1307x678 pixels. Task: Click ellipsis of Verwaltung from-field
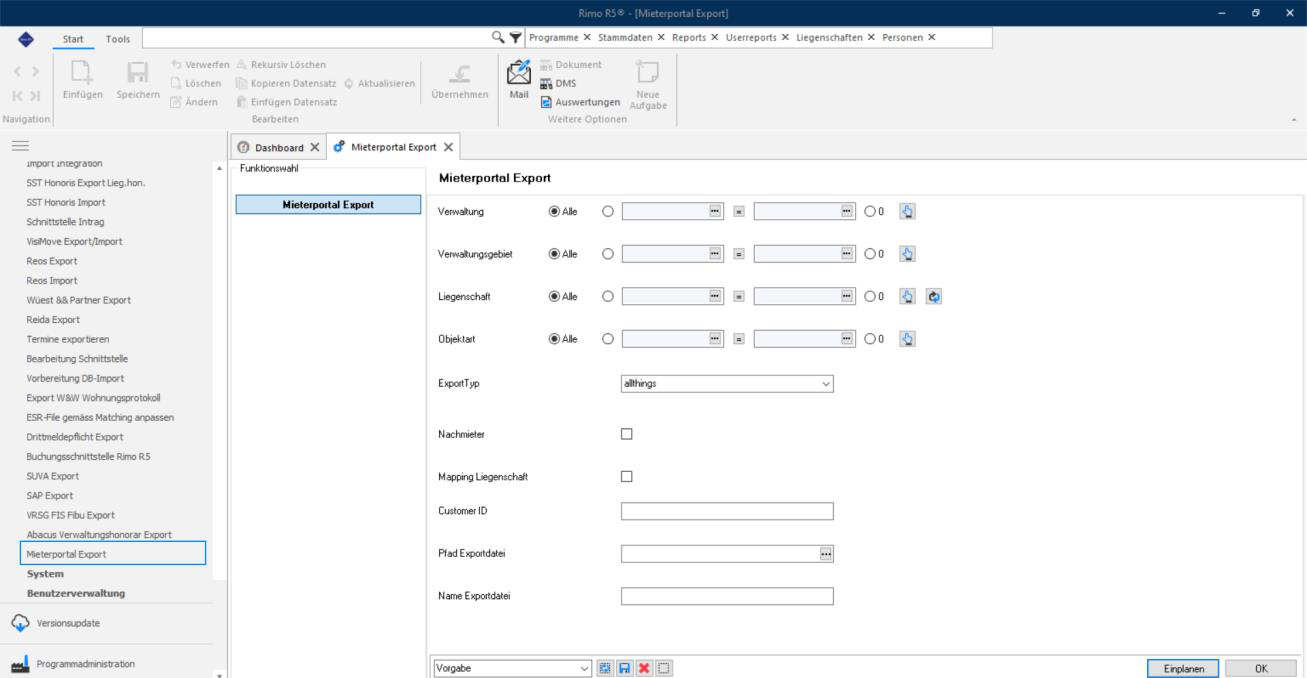point(715,212)
